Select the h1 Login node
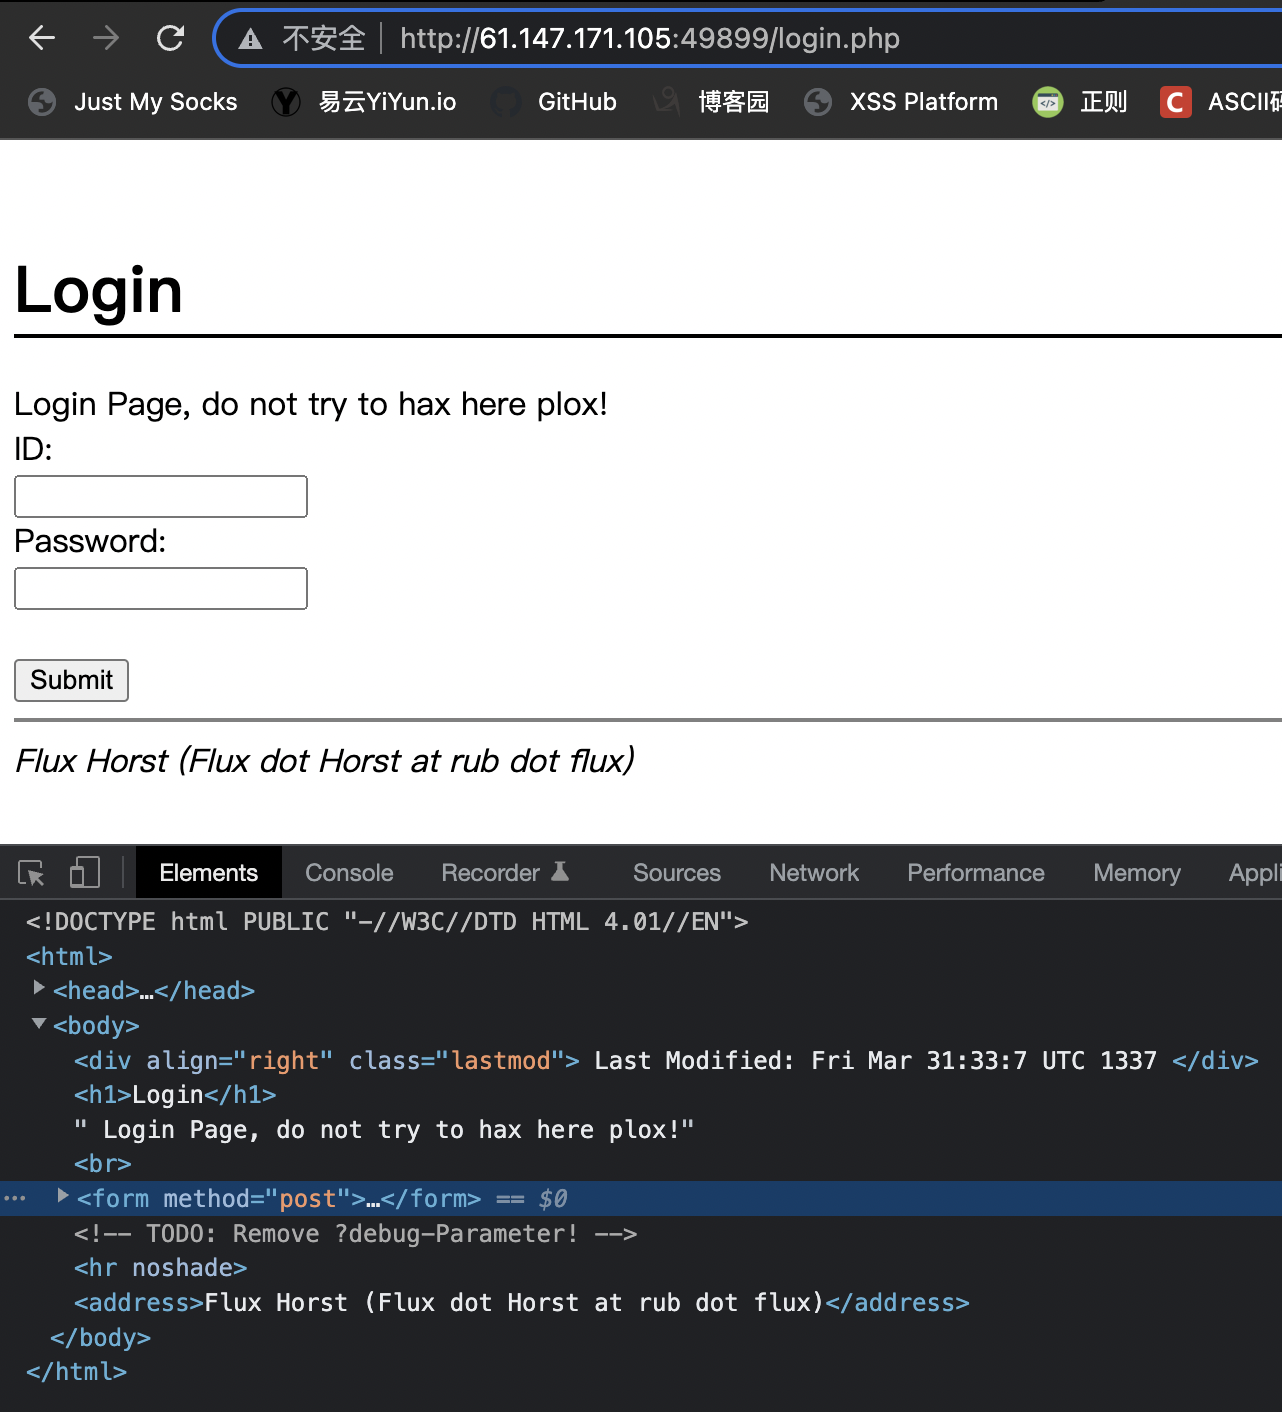 point(175,1095)
